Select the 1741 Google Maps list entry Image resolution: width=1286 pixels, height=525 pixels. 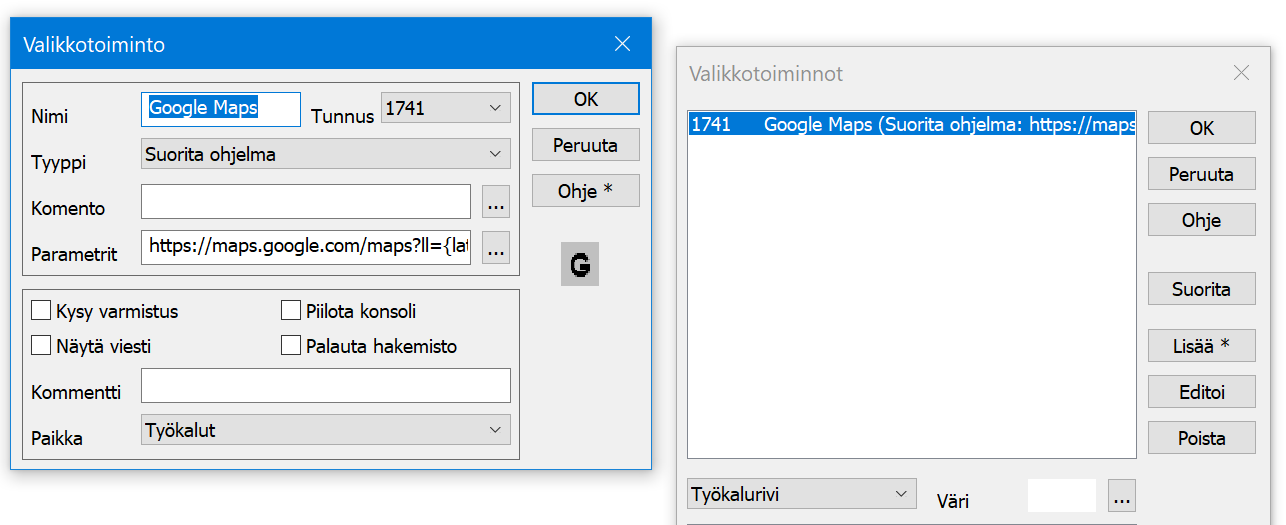point(912,125)
